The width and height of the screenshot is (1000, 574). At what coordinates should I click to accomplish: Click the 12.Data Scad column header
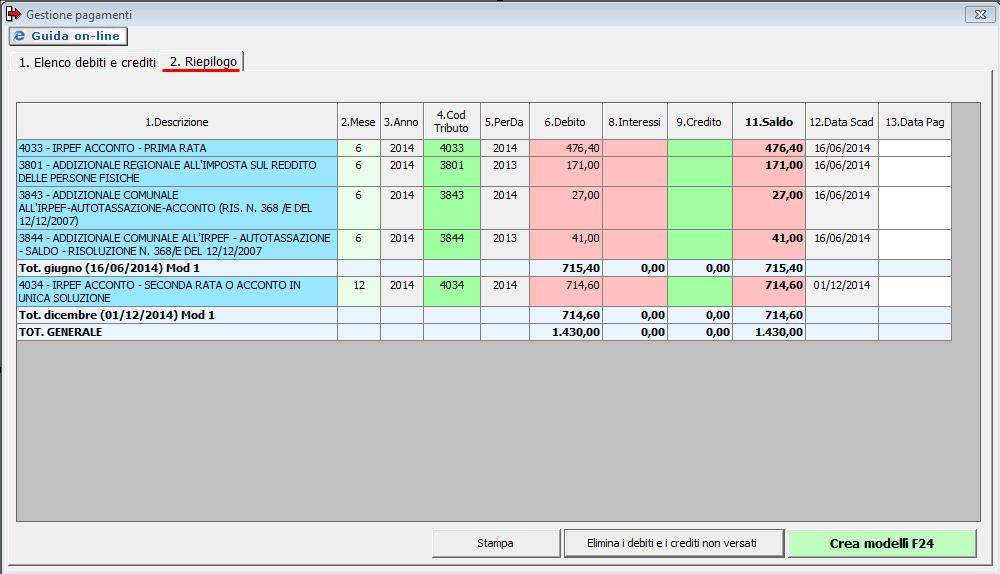pos(841,122)
